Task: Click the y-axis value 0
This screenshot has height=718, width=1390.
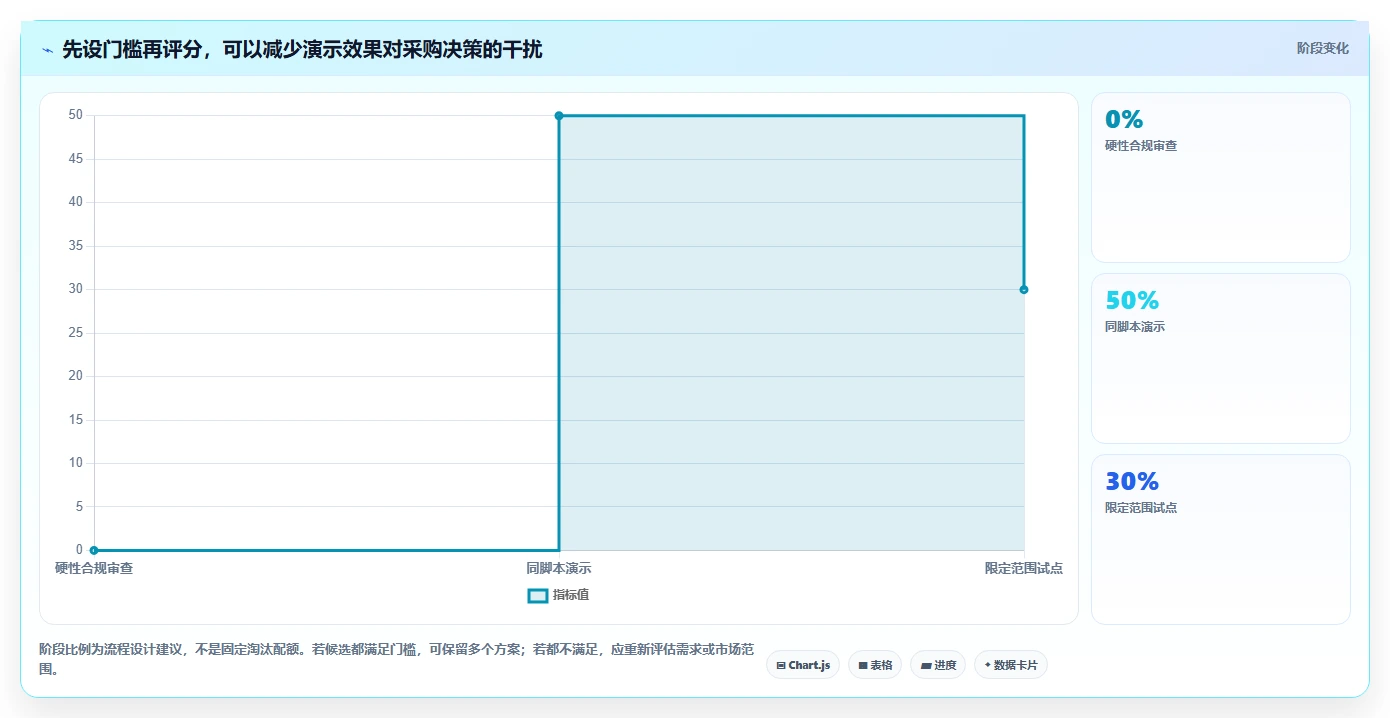Action: [80, 550]
